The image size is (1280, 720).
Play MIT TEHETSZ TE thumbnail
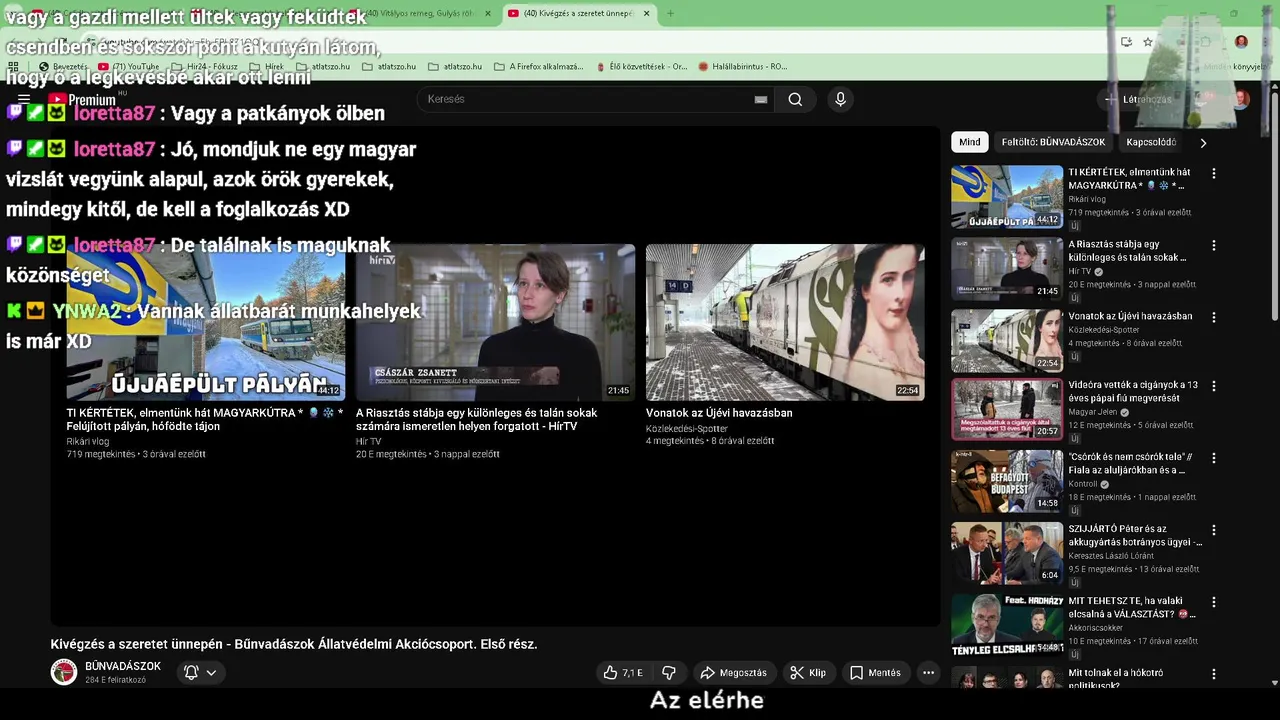1006,625
